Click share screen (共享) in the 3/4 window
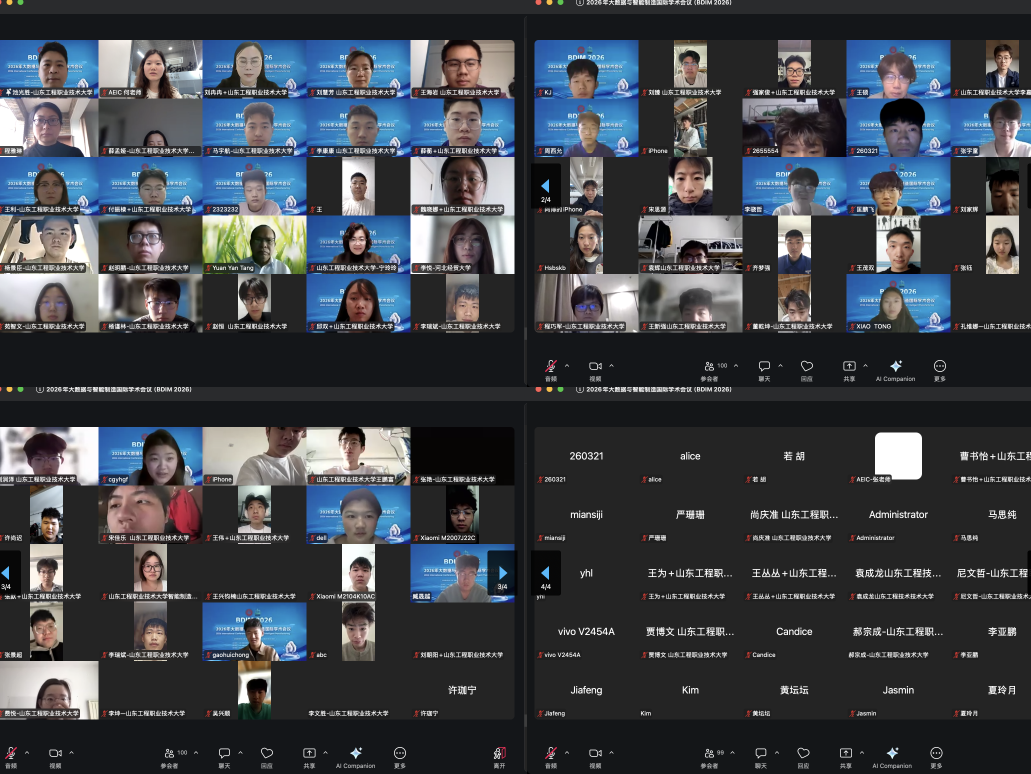Viewport: 1031px width, 774px height. pyautogui.click(x=309, y=754)
